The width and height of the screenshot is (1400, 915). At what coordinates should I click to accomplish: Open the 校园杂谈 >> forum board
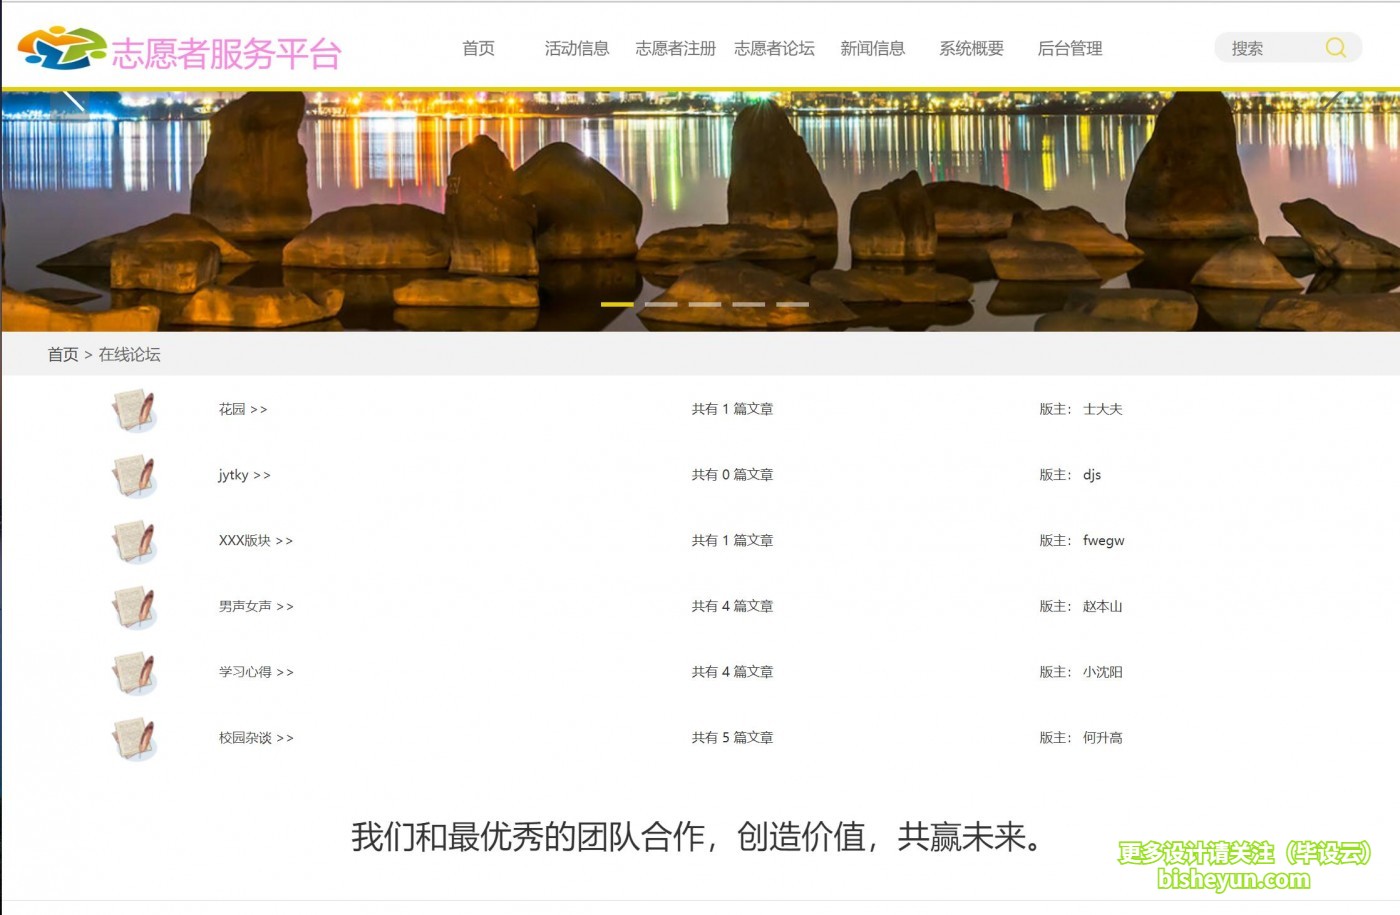pos(256,738)
